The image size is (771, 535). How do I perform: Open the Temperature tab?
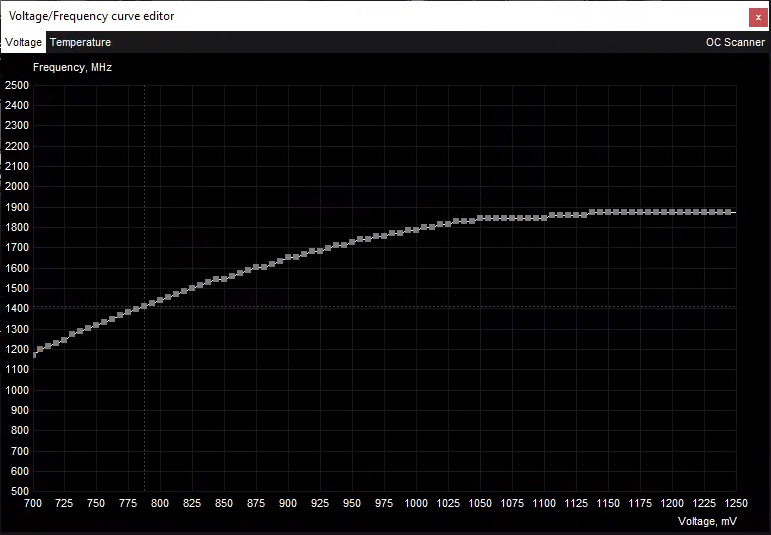pos(80,42)
